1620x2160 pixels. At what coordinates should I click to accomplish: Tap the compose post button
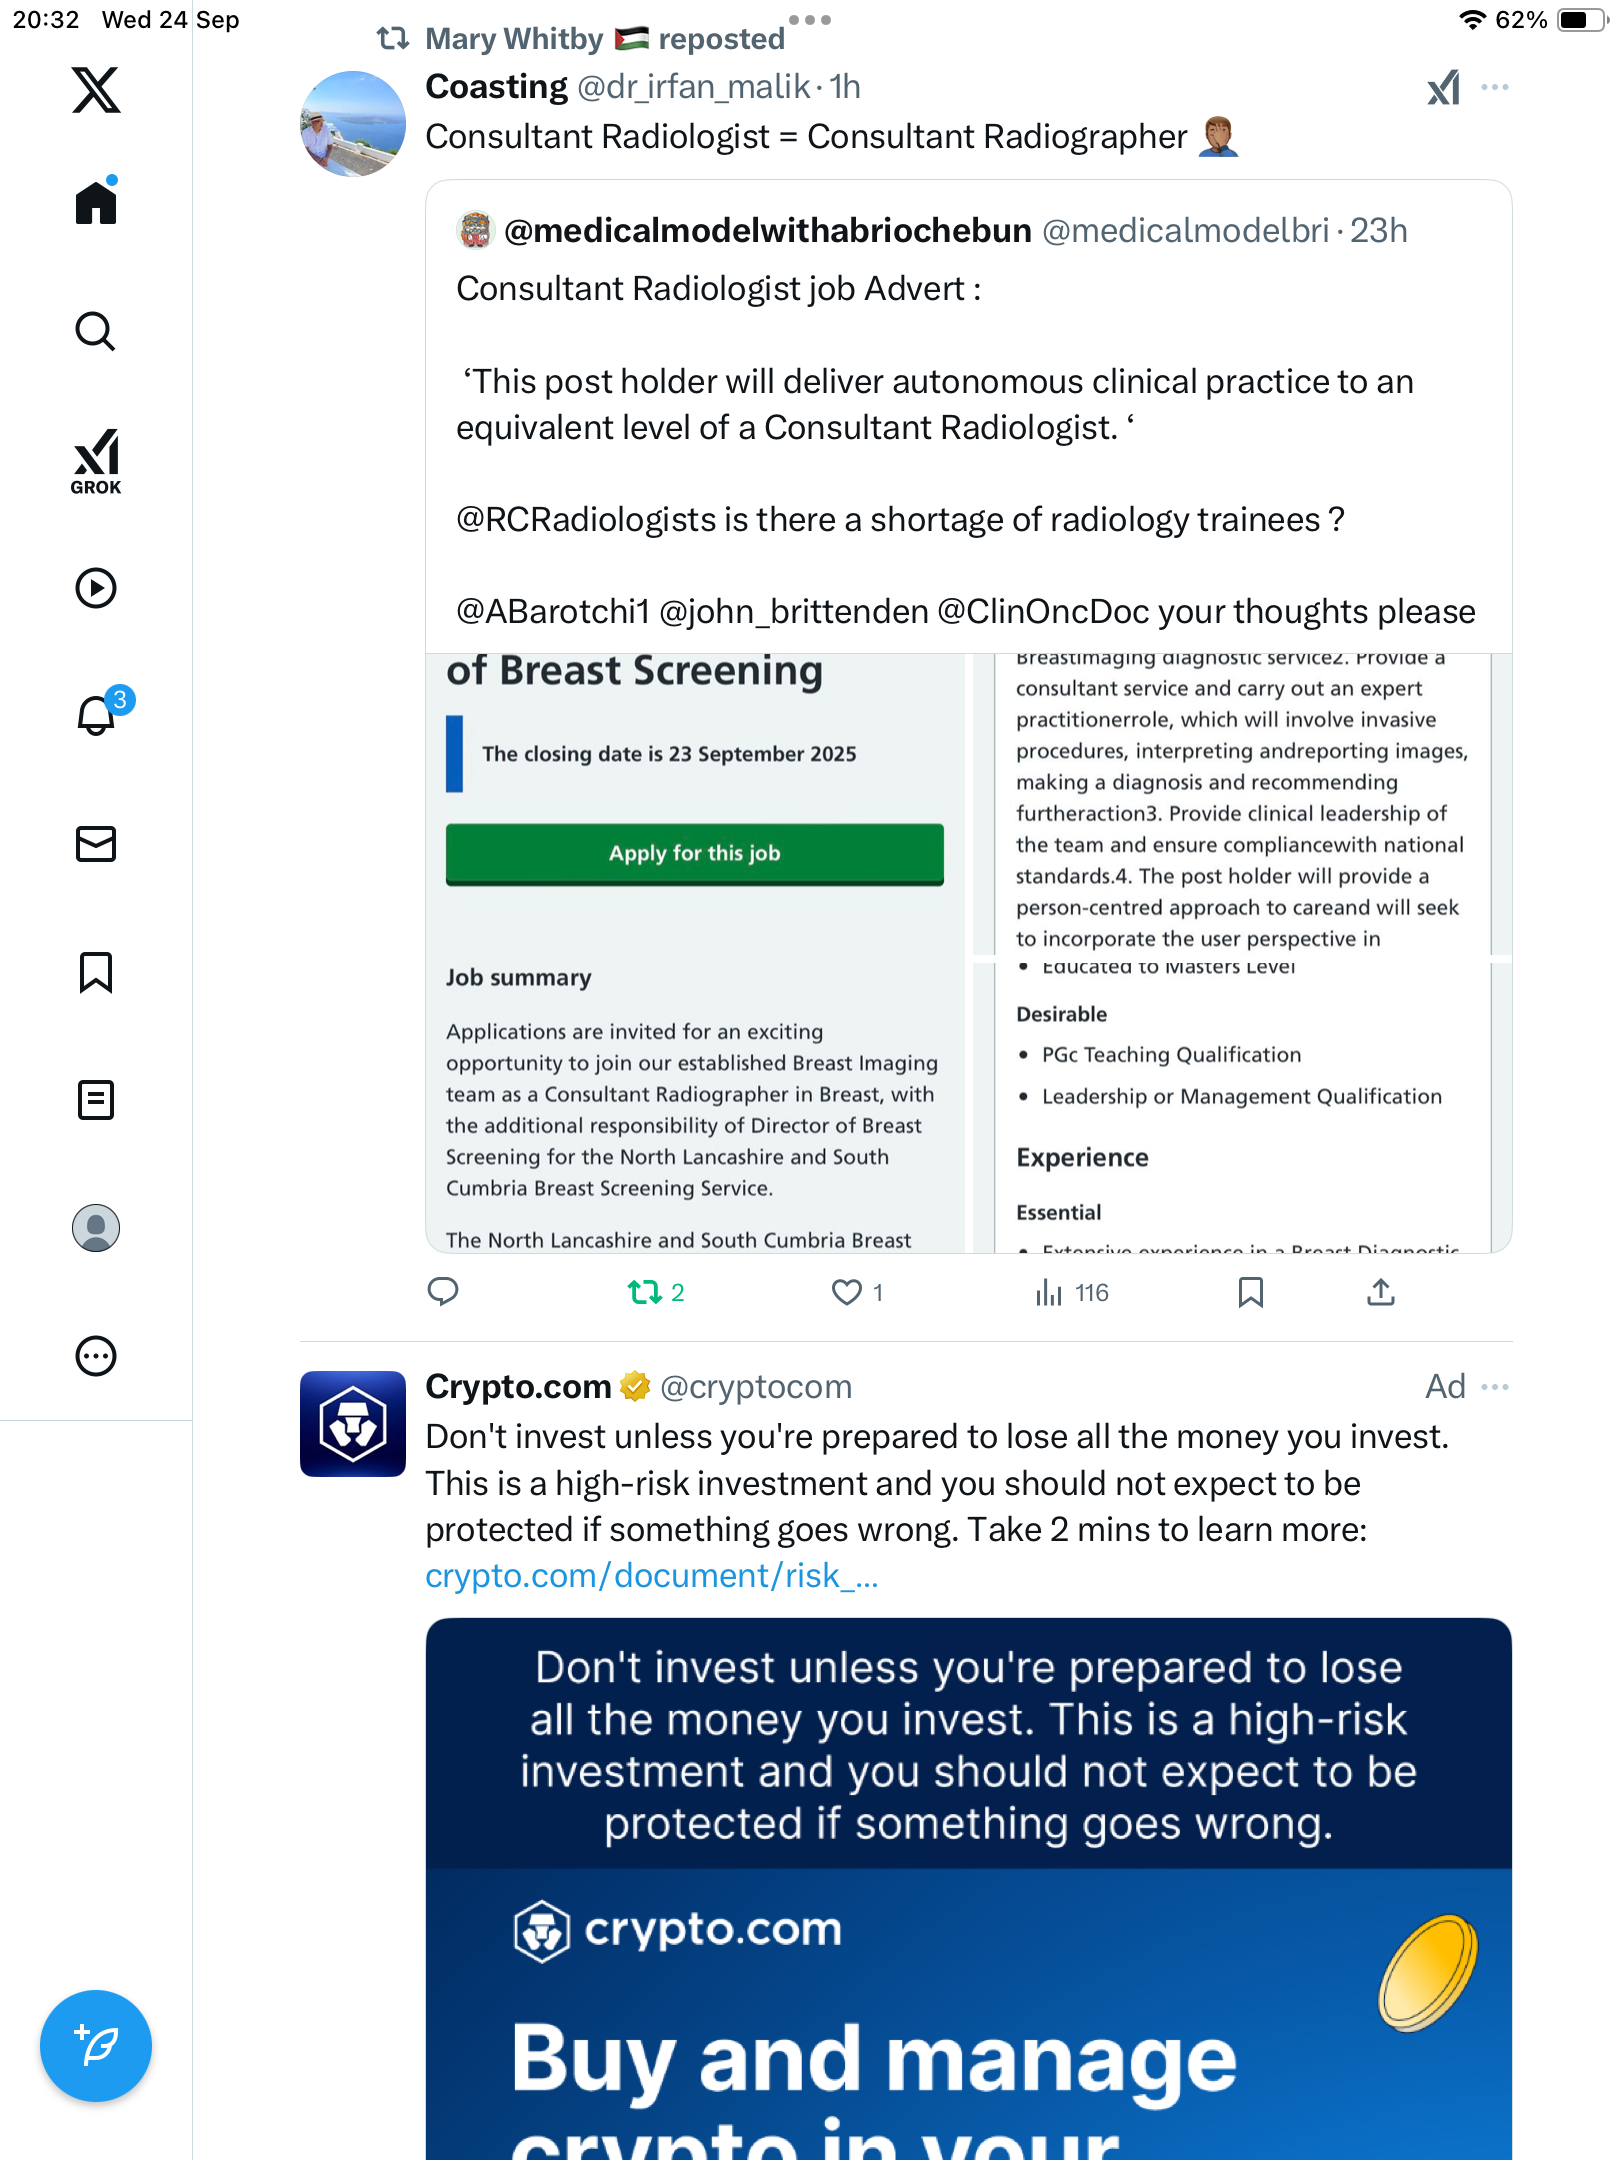[96, 2046]
